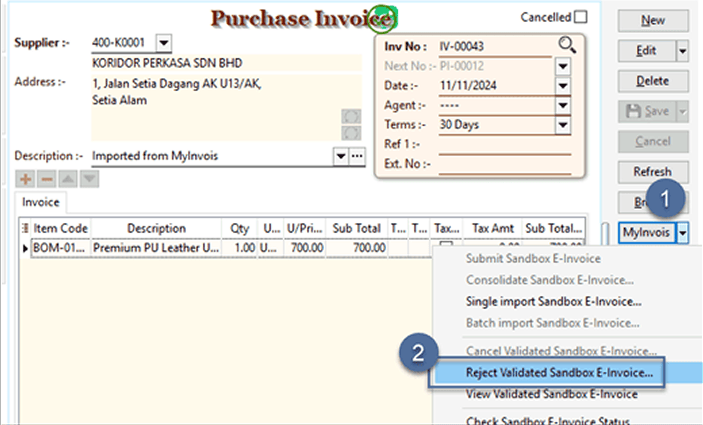
Task: Click the BOM-01 item code cell
Action: pyautogui.click(x=61, y=248)
